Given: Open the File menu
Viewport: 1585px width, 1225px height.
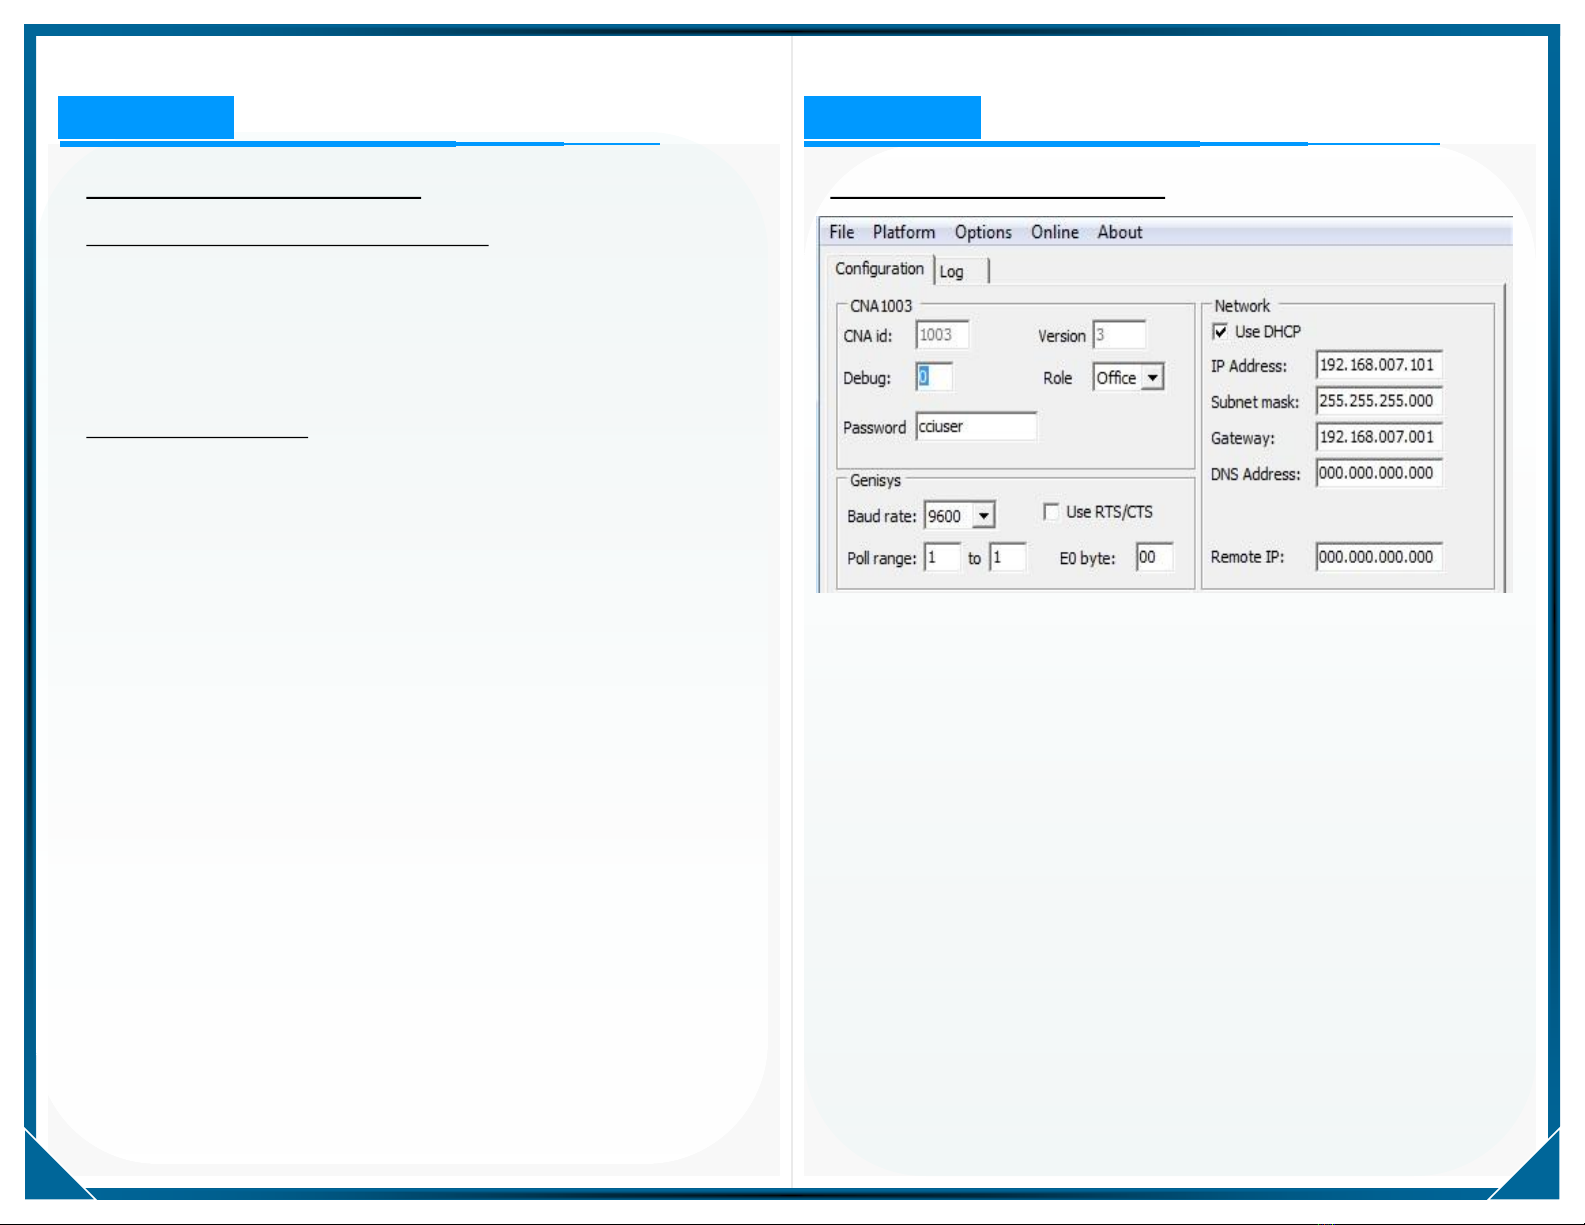Looking at the screenshot, I should 841,232.
